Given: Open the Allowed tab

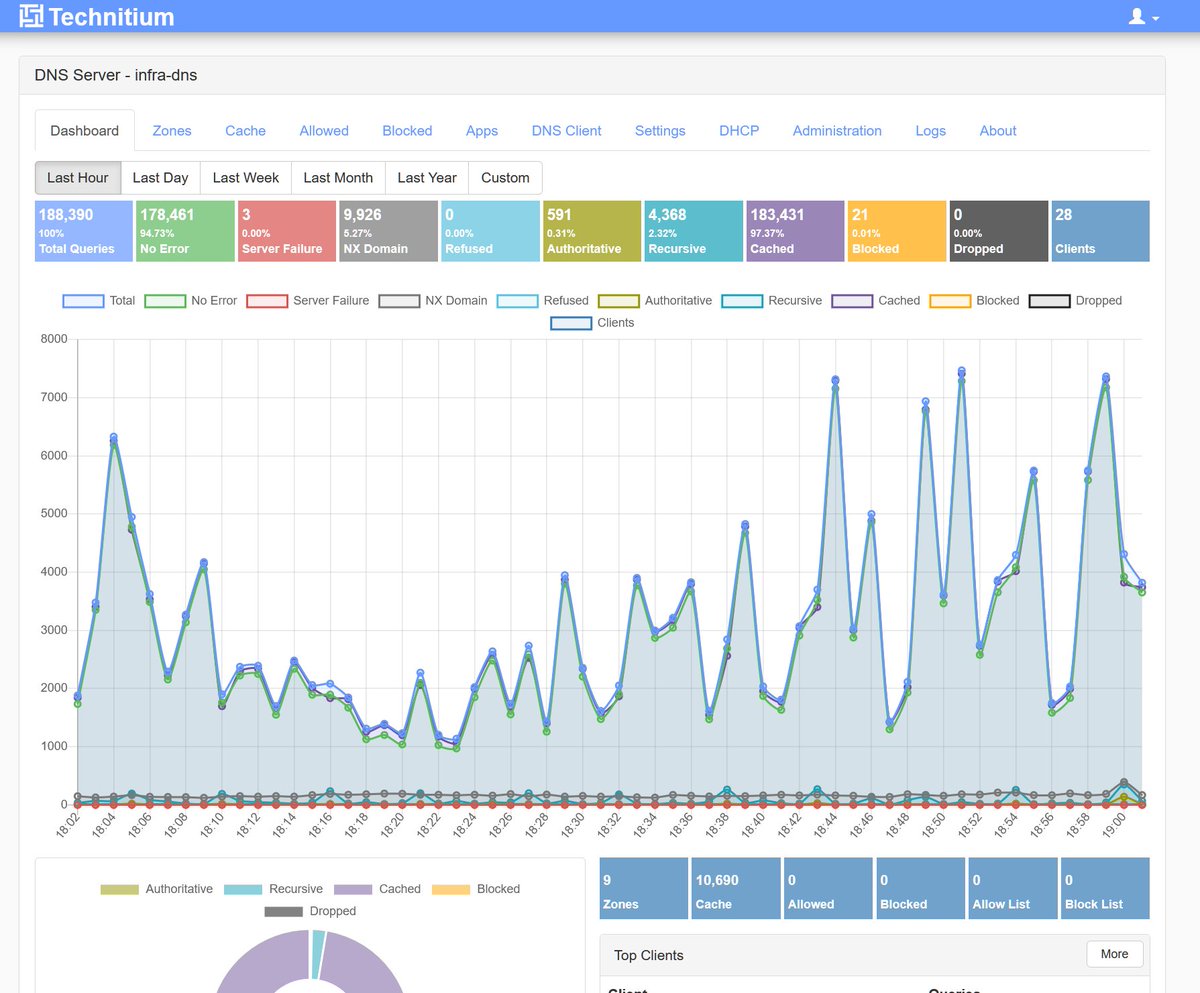Looking at the screenshot, I should [324, 131].
